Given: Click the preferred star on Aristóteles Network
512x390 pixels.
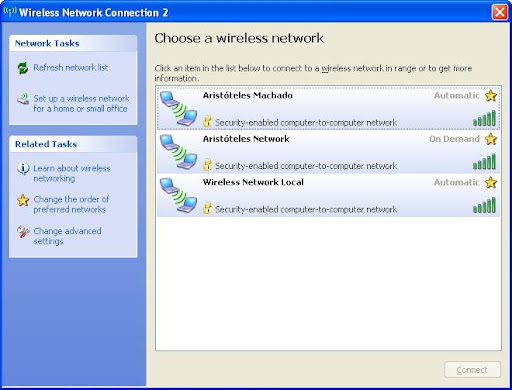Looking at the screenshot, I should (491, 139).
